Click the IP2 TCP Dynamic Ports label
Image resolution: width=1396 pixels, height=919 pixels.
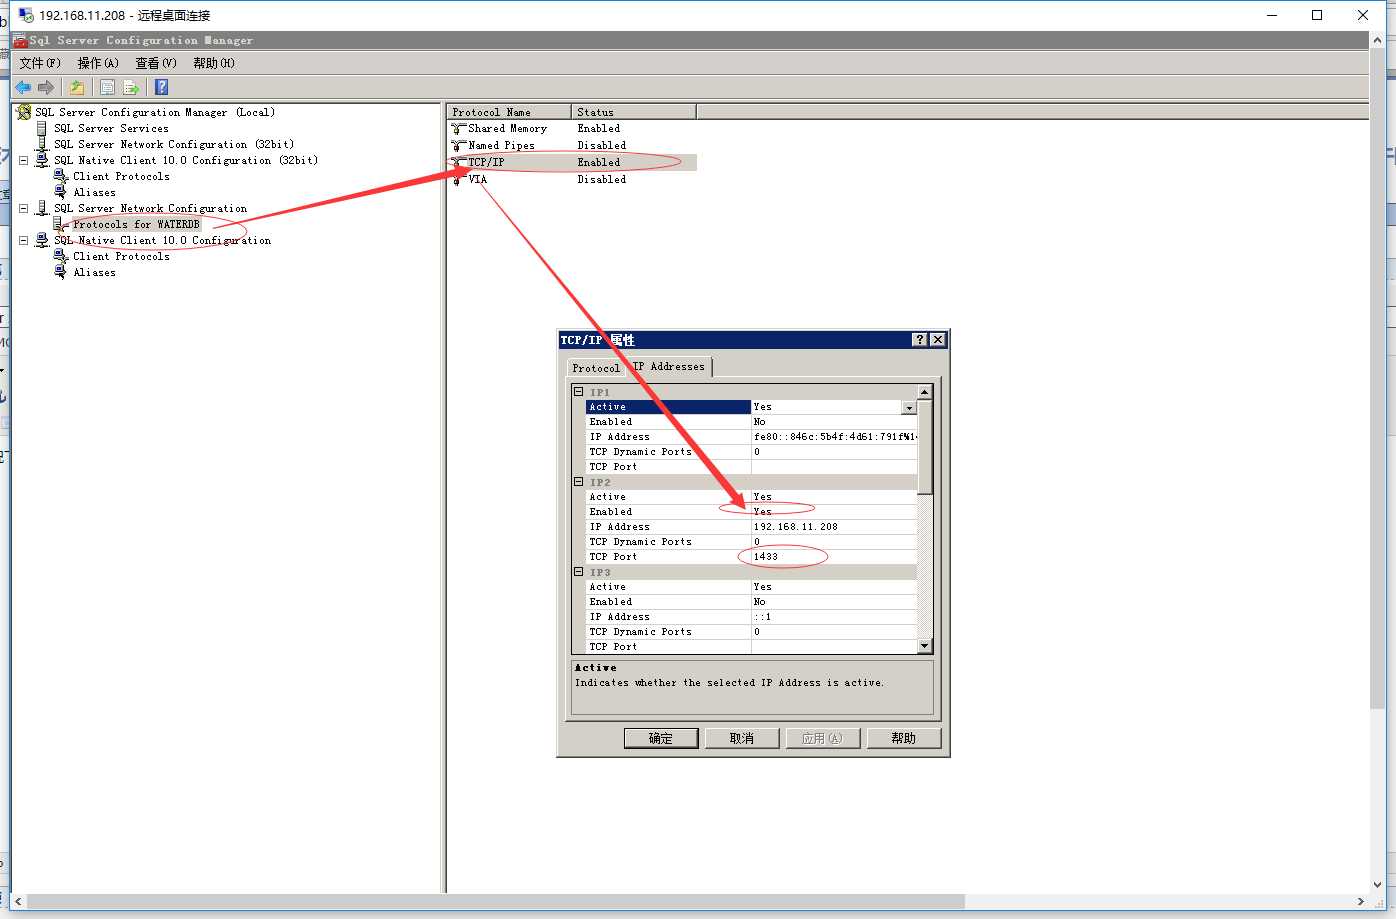point(640,541)
